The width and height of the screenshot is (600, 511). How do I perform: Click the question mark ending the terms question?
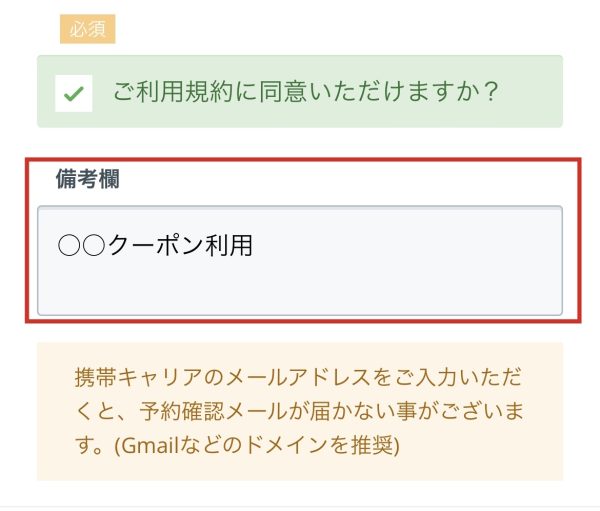click(487, 92)
